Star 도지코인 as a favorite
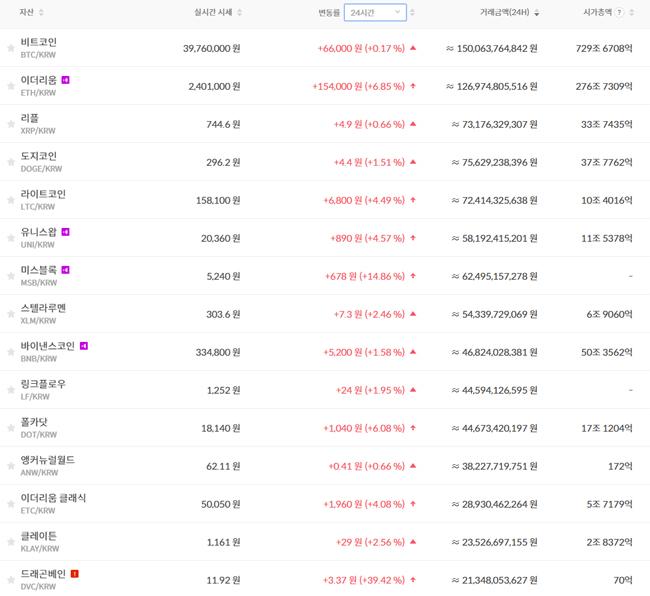The image size is (650, 596). pyautogui.click(x=11, y=161)
